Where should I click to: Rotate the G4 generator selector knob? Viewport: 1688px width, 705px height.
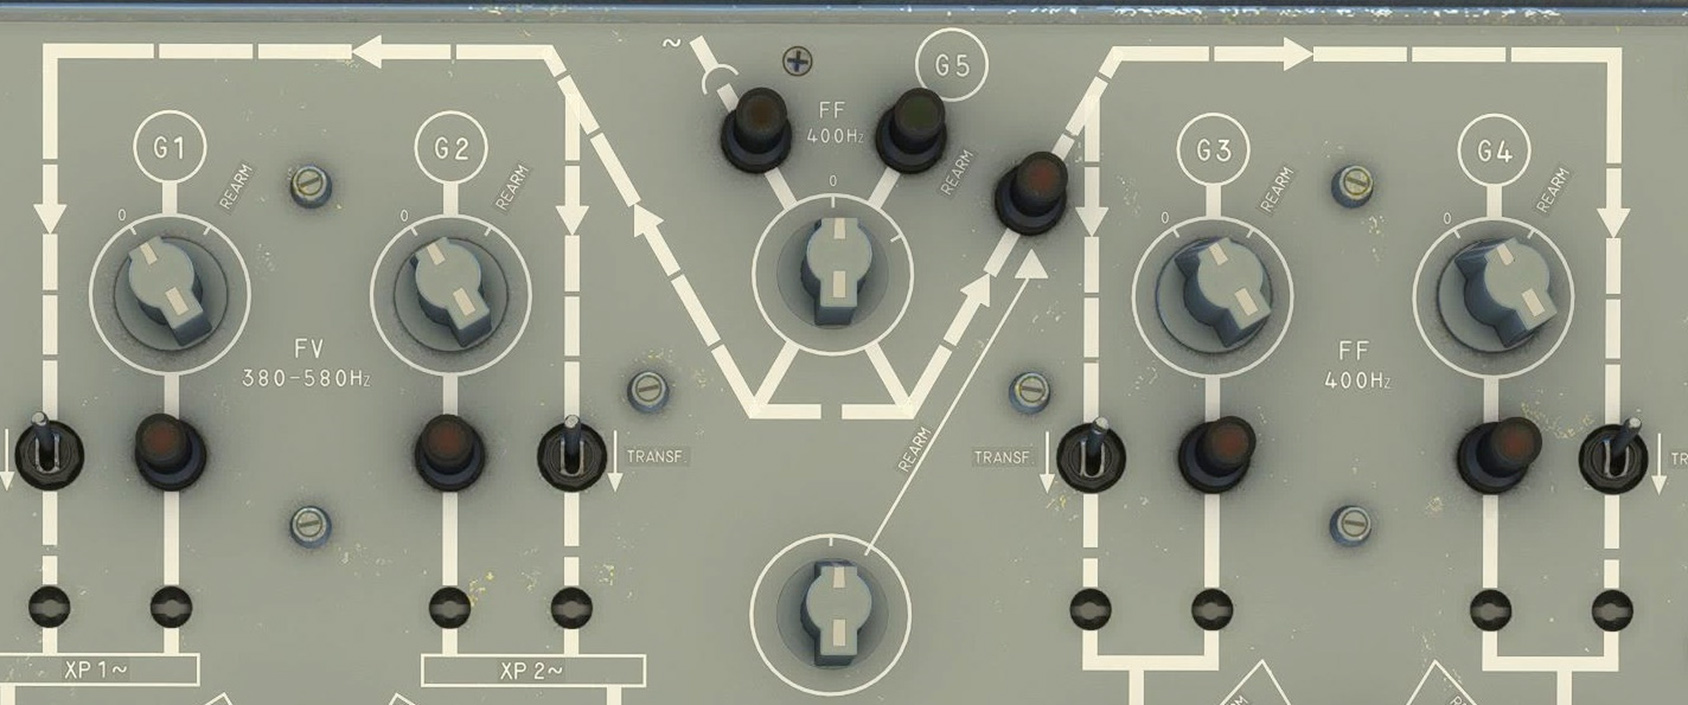tap(1494, 291)
